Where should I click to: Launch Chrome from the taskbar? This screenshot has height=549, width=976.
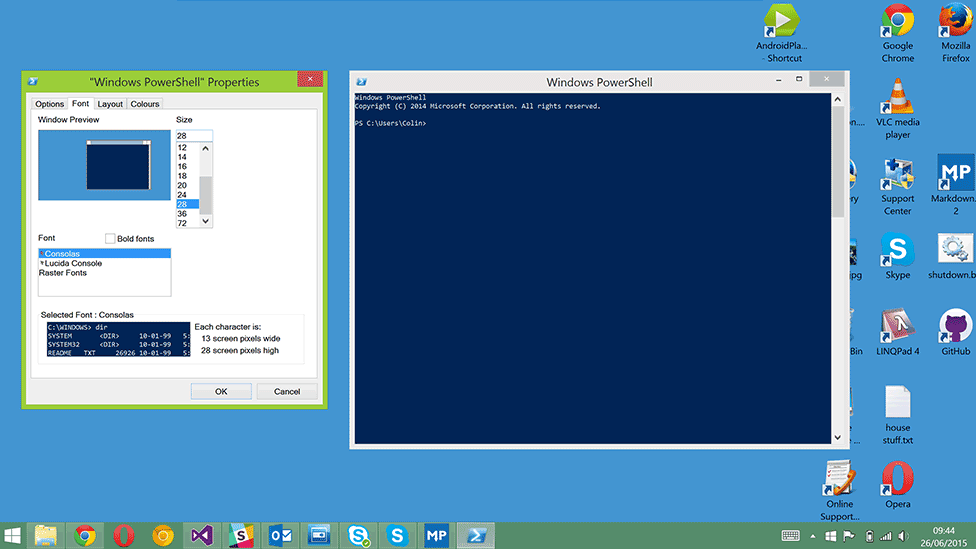[x=85, y=535]
